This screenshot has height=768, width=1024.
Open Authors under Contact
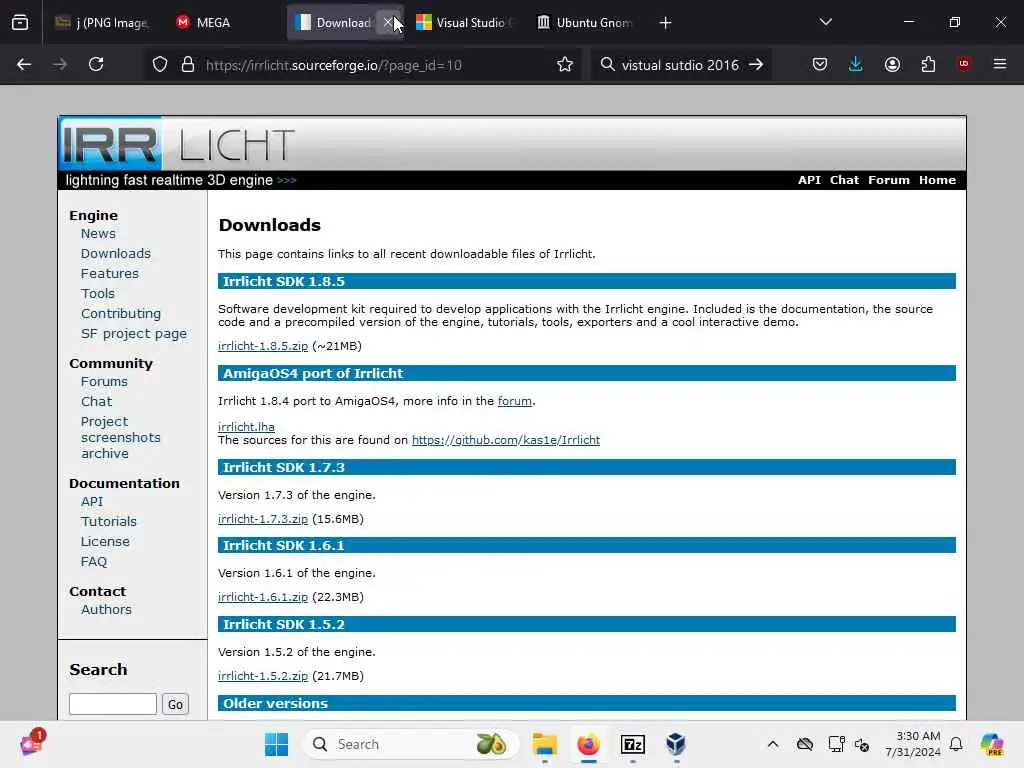point(106,609)
